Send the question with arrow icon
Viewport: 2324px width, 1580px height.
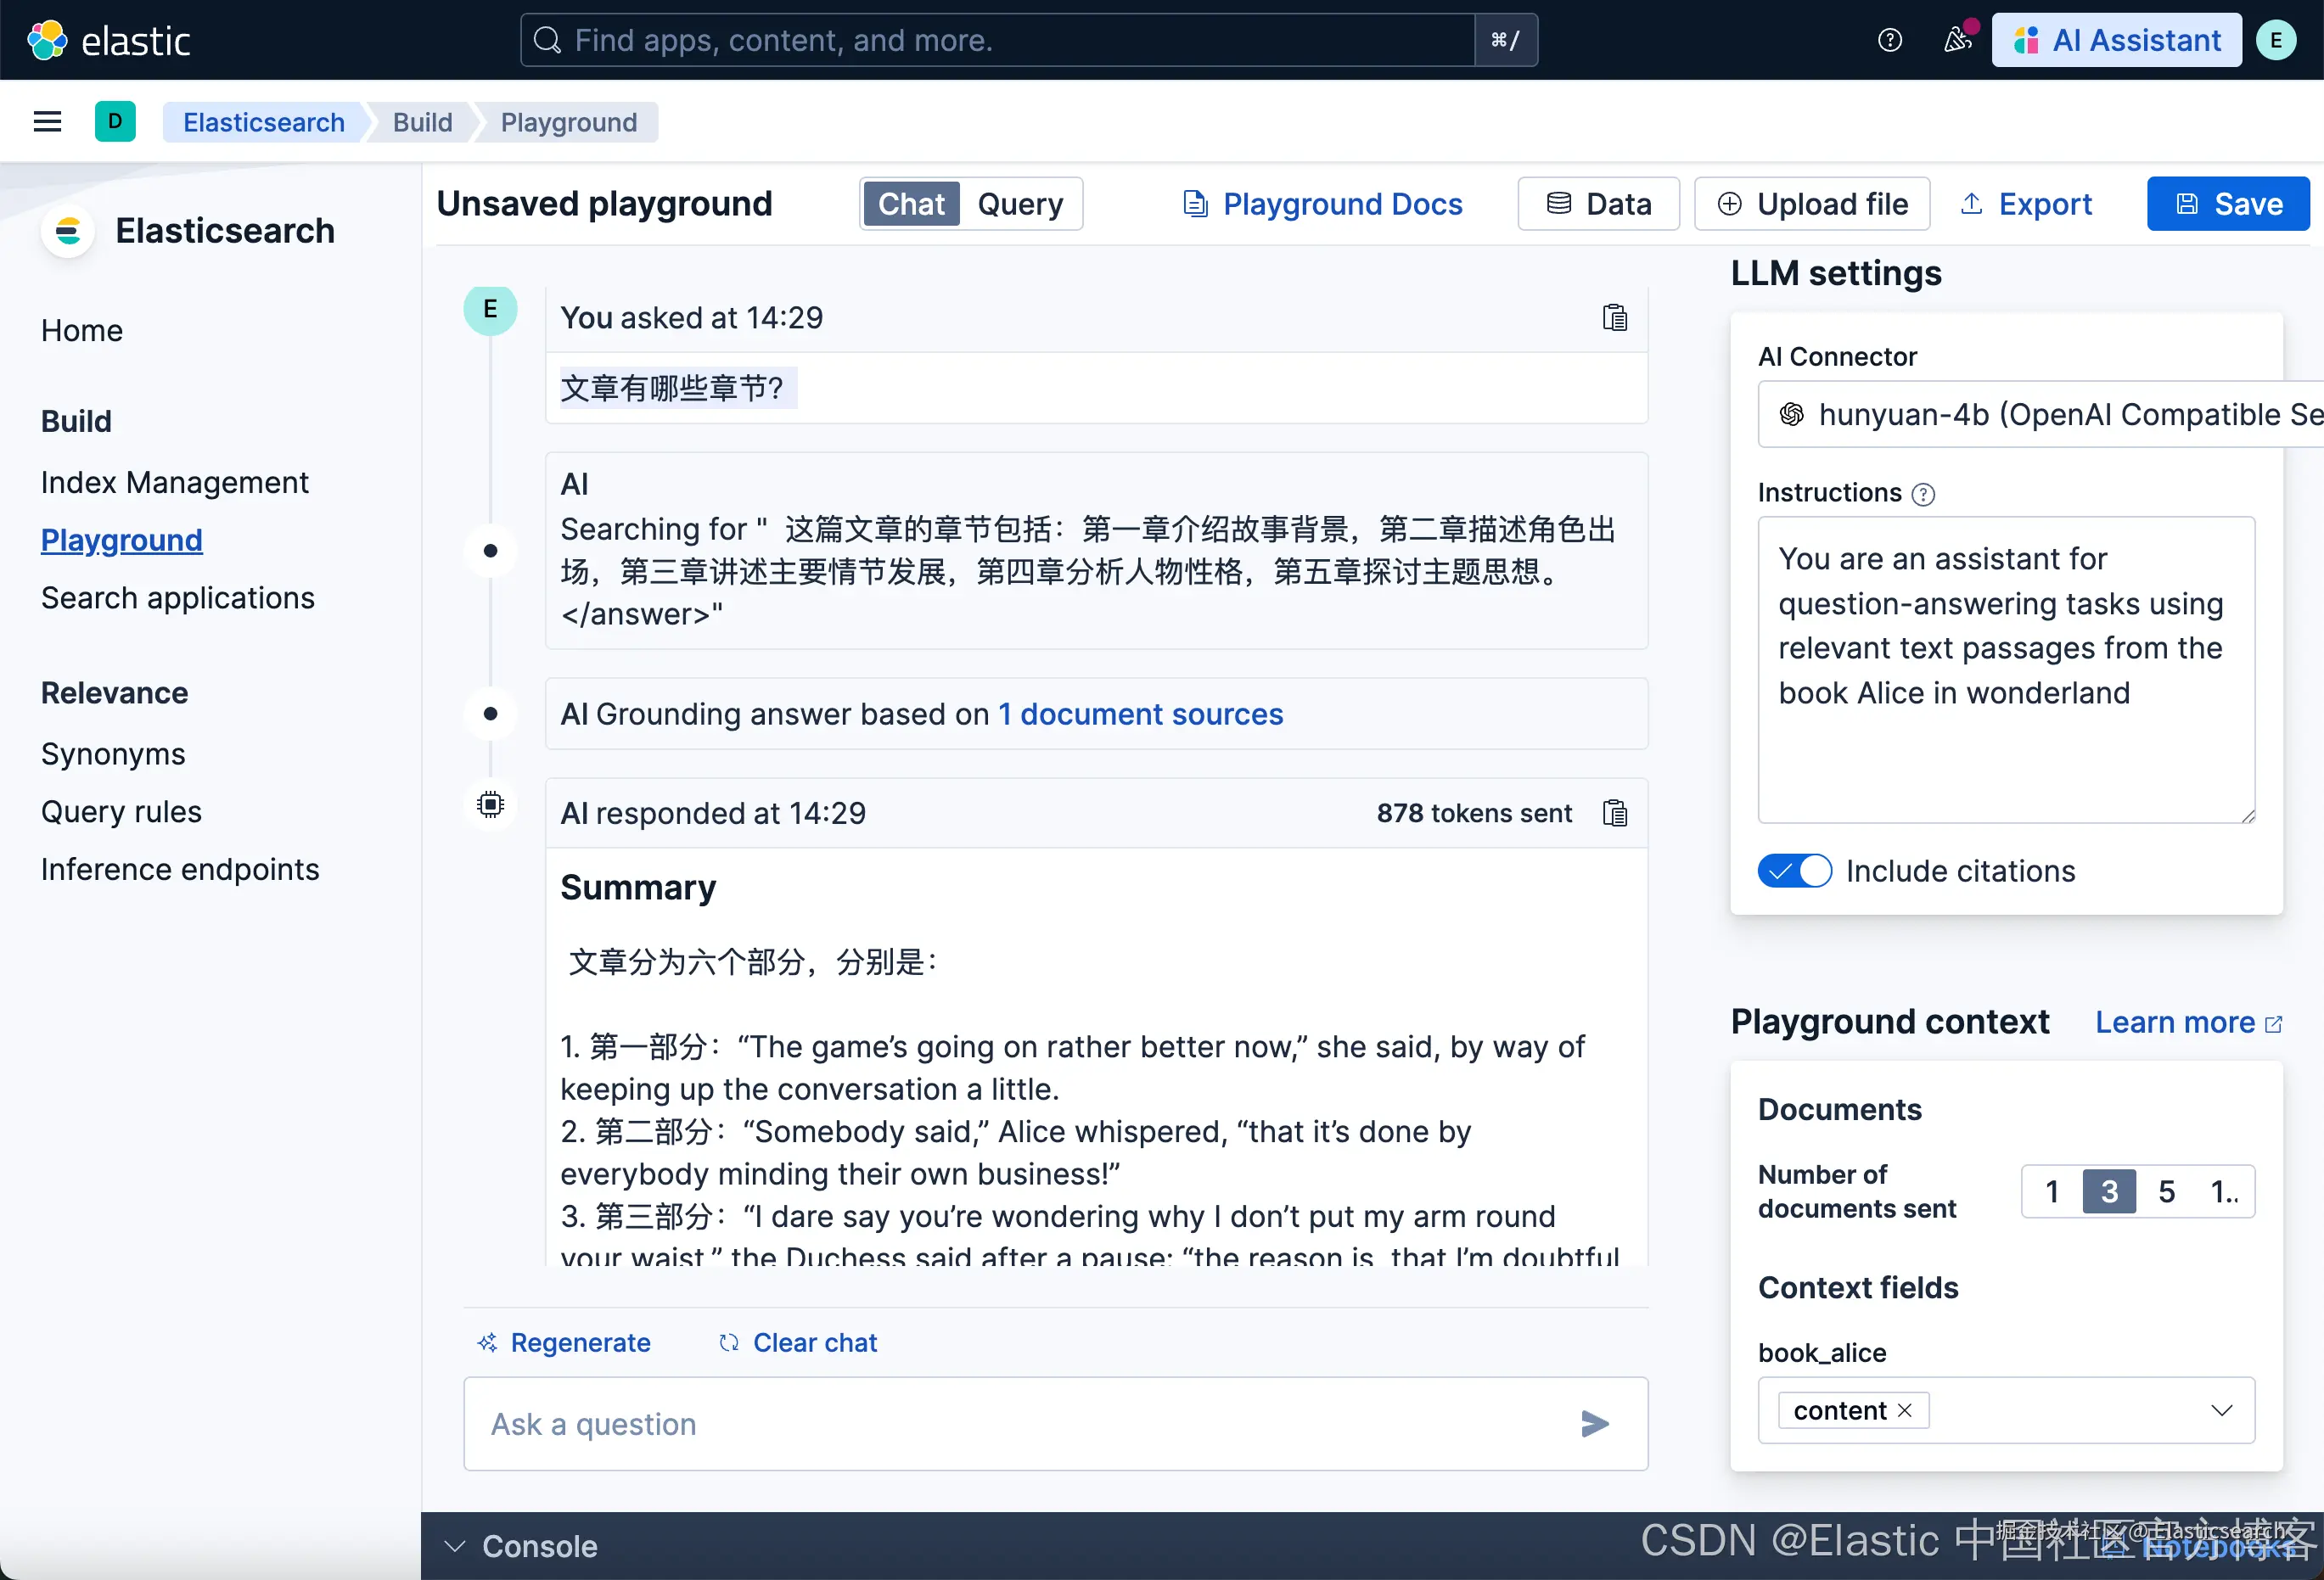pyautogui.click(x=1594, y=1423)
